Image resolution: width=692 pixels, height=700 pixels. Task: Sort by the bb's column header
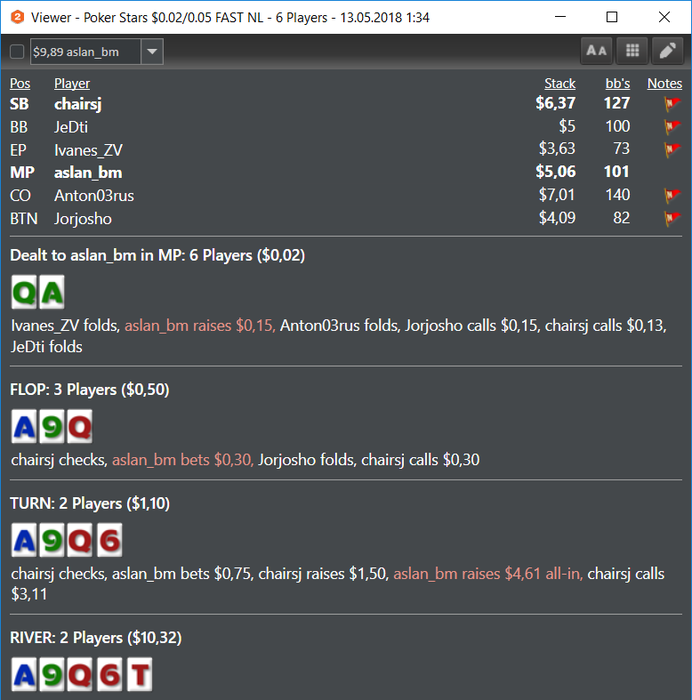[617, 83]
